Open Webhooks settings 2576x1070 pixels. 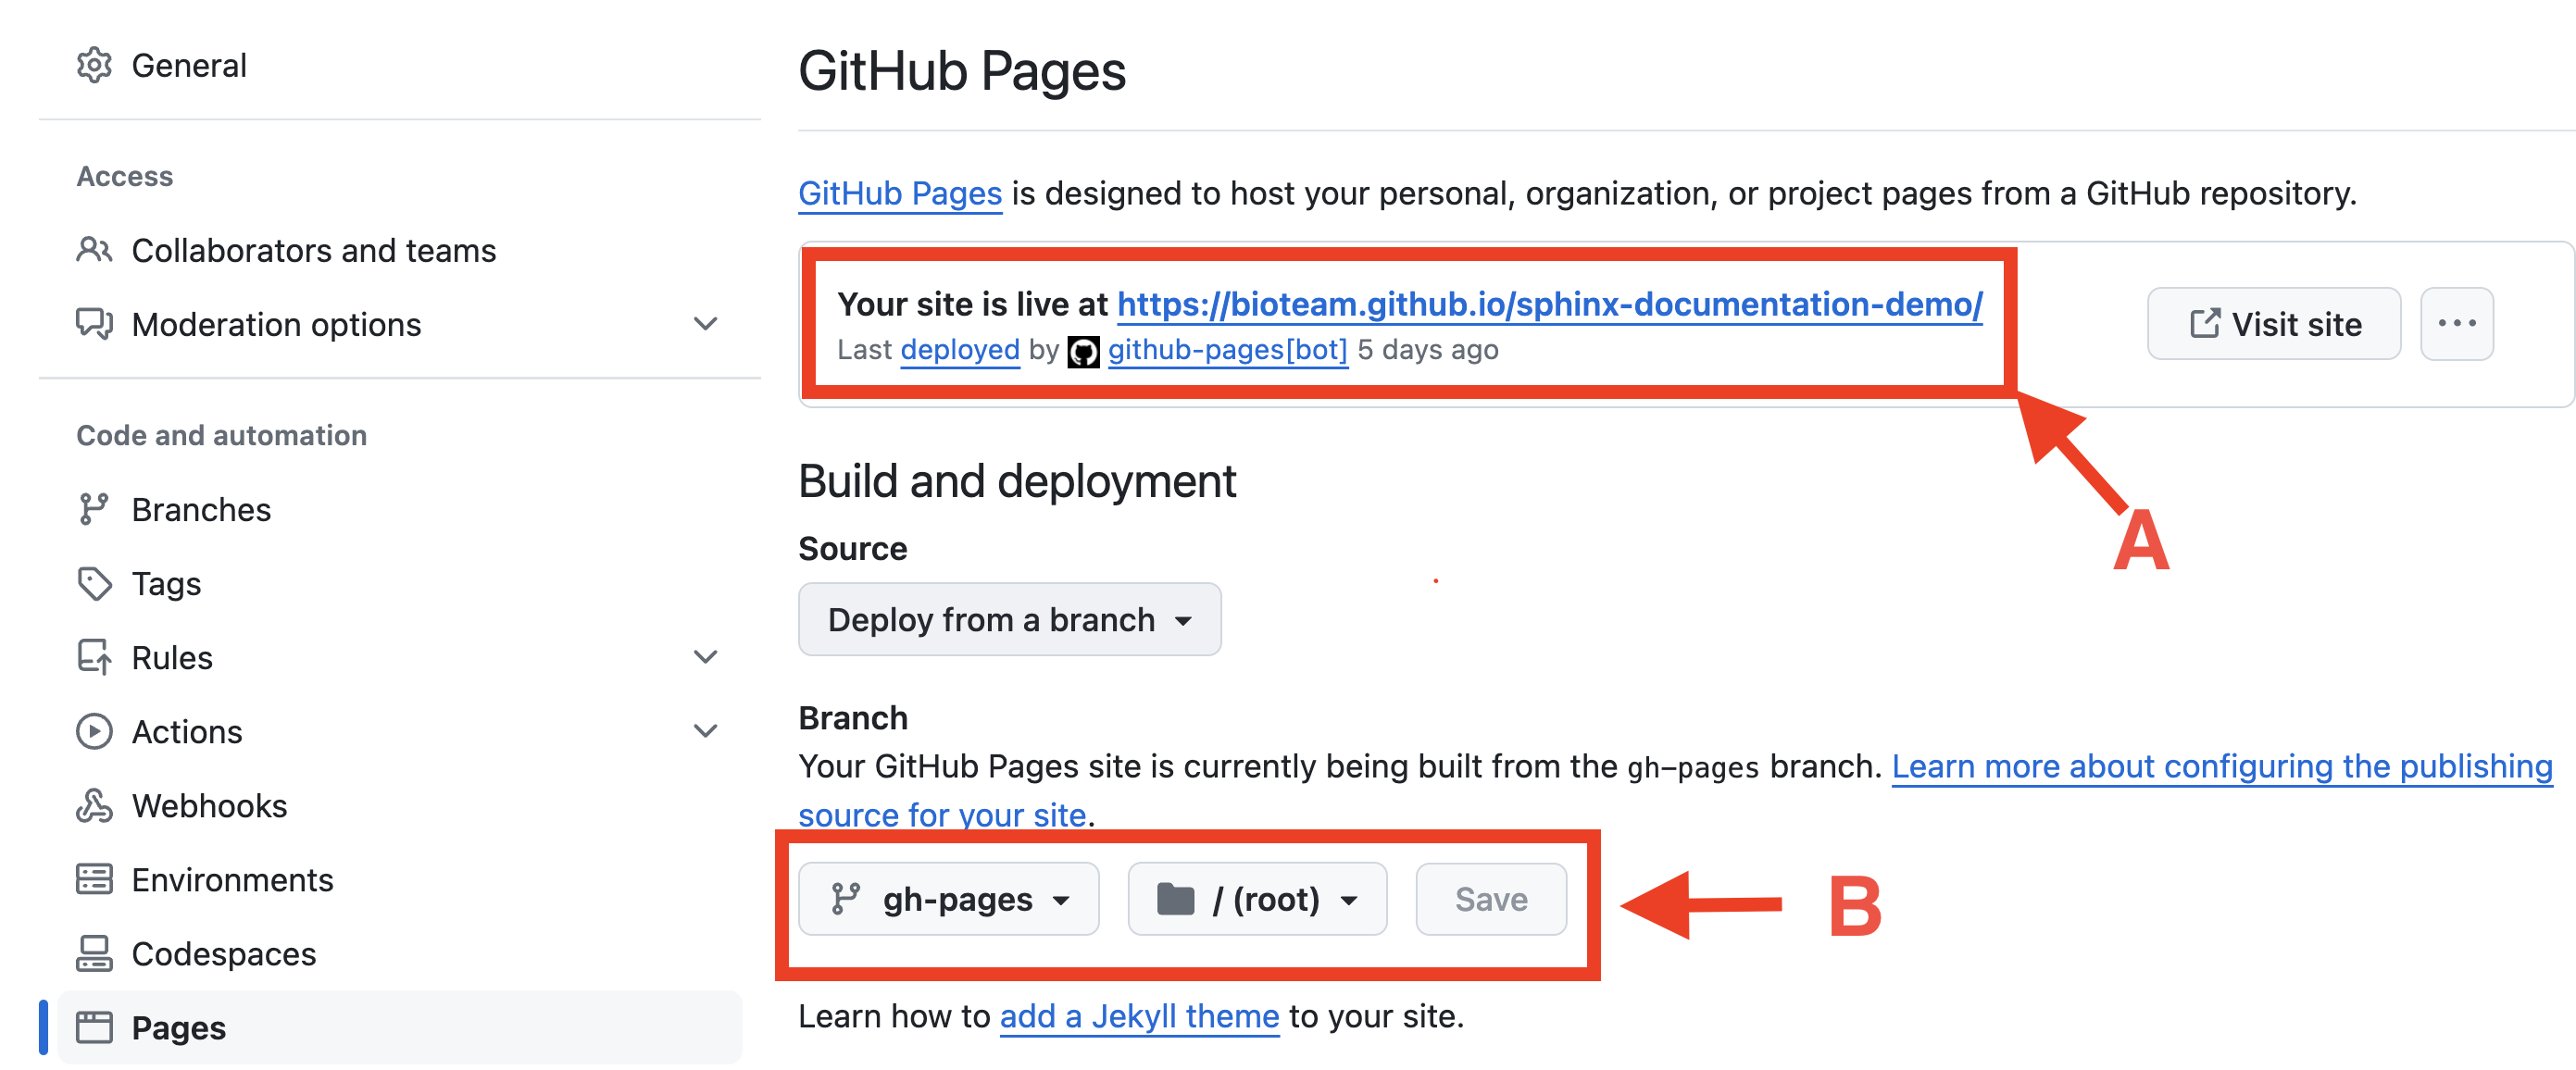tap(399, 805)
